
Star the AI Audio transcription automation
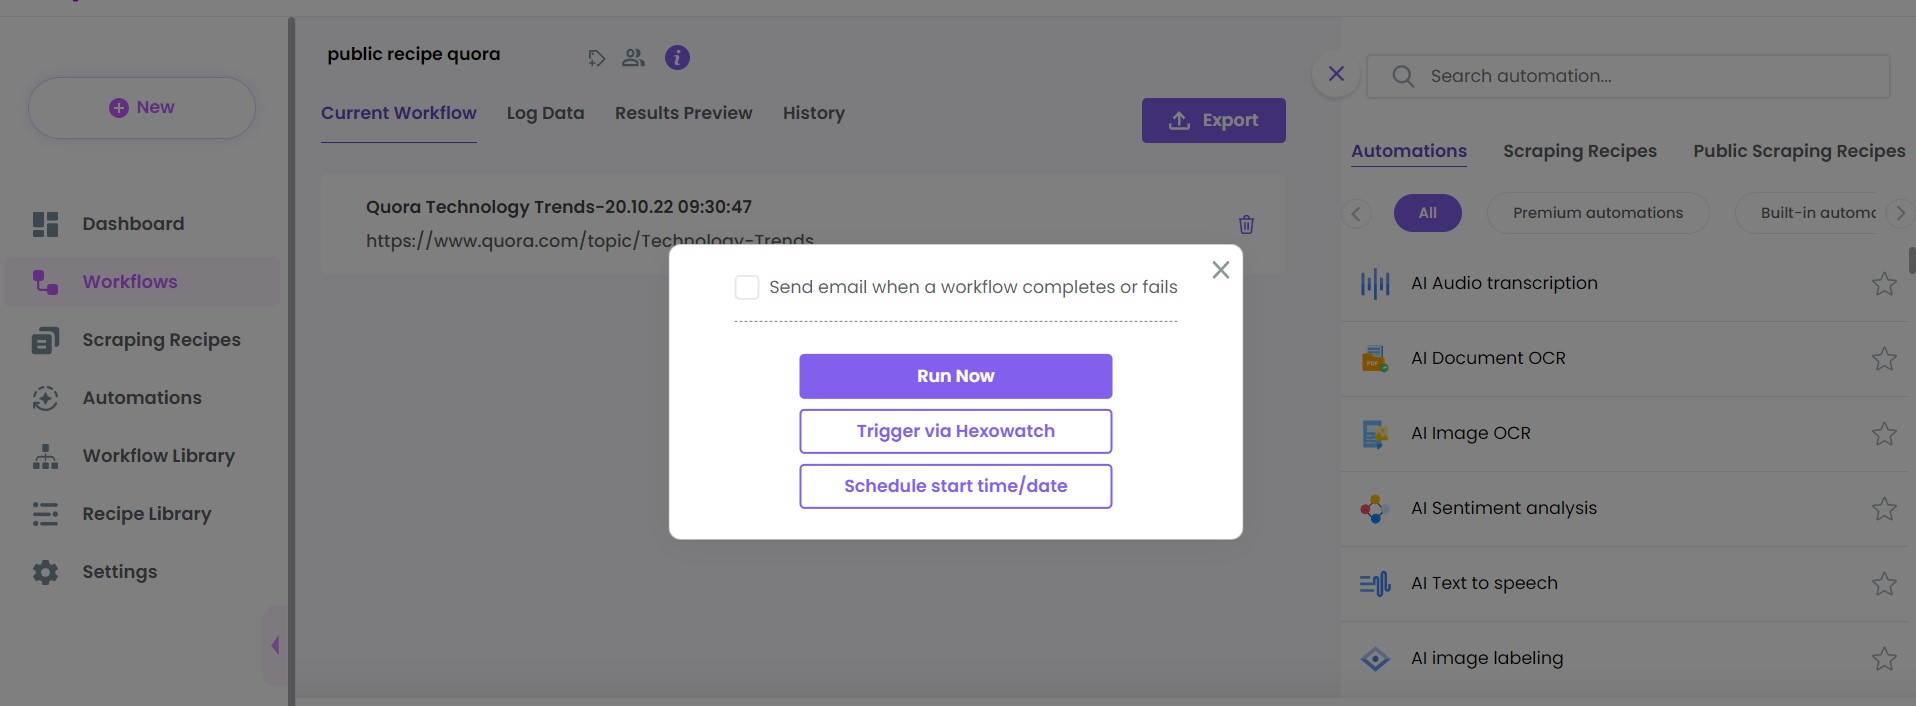click(1884, 284)
